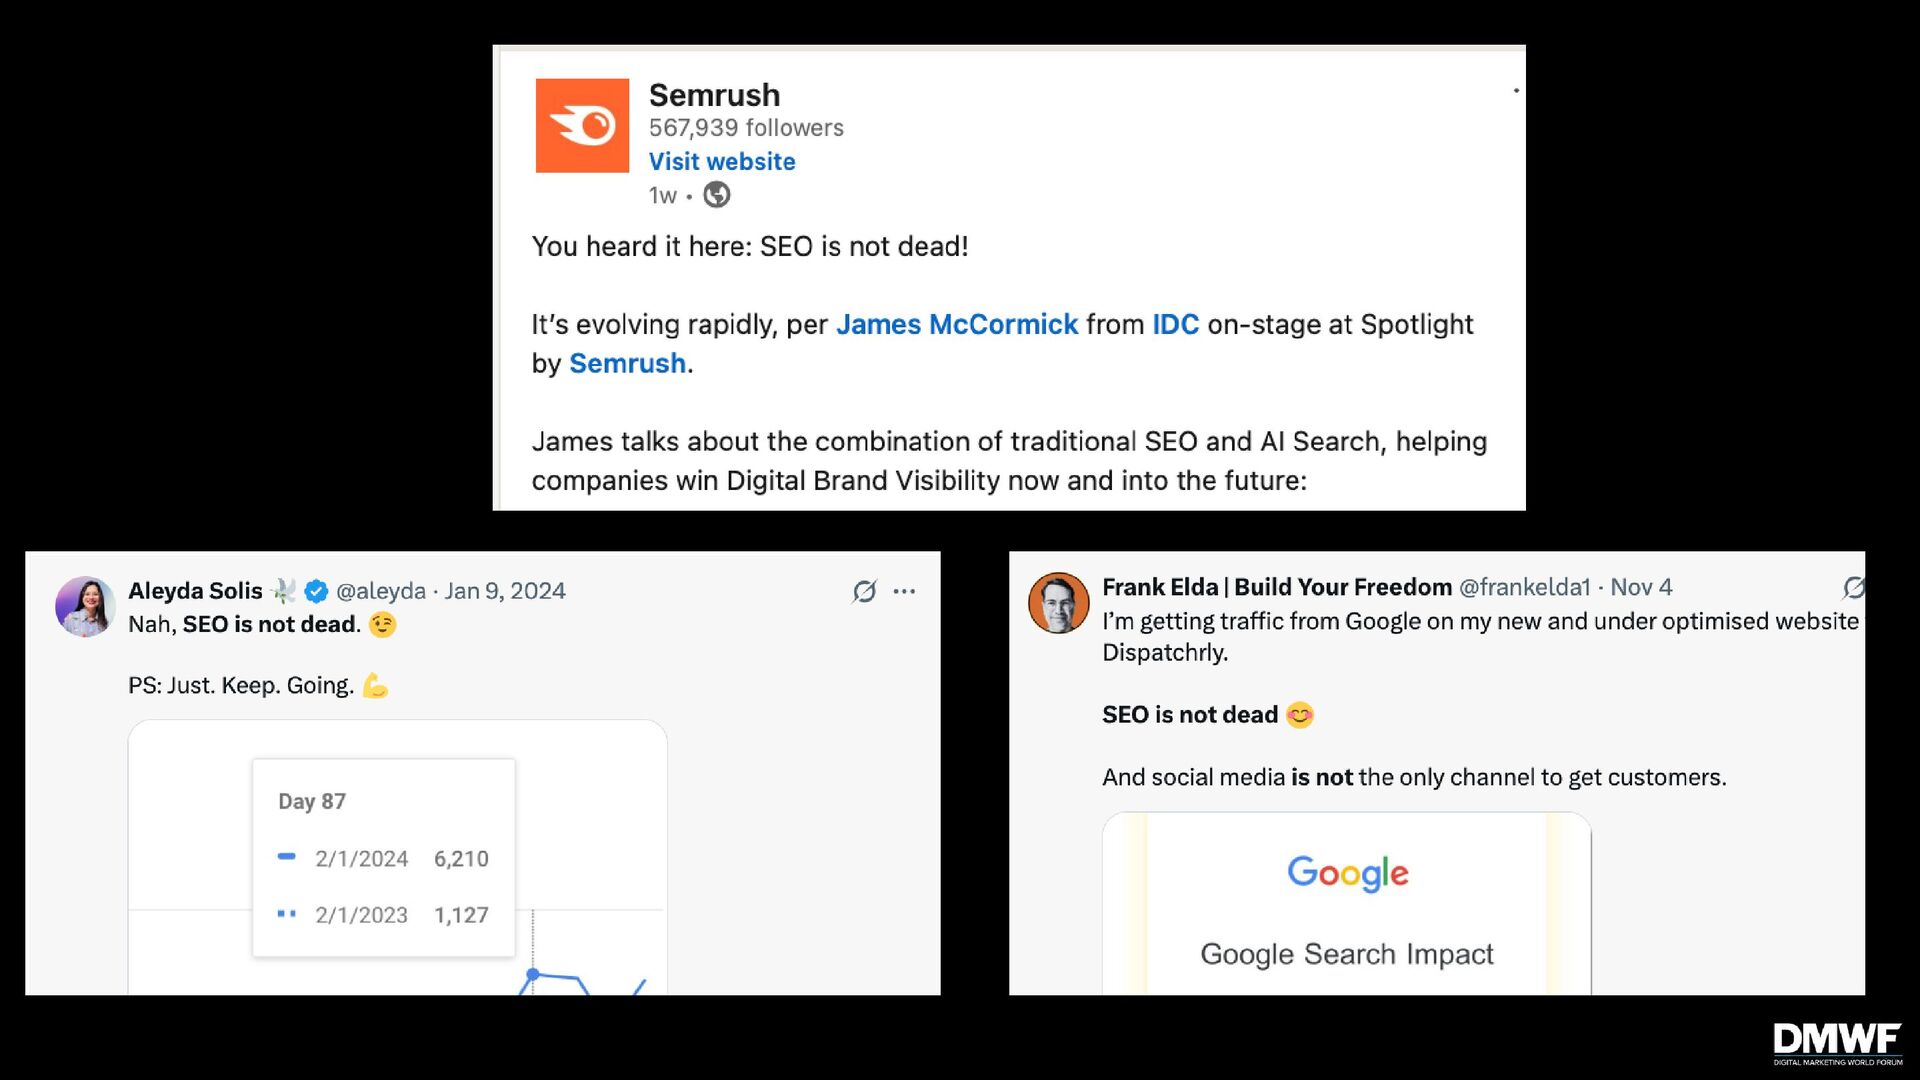Click the IDC company link
The width and height of the screenshot is (1920, 1080).
click(1175, 325)
